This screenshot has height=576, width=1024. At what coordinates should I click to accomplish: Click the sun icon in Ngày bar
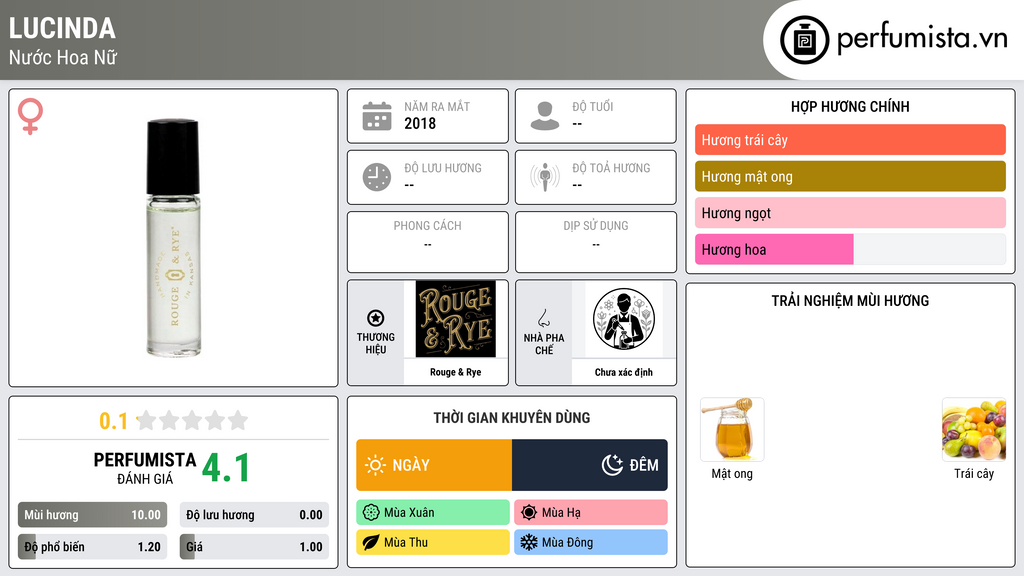click(375, 465)
